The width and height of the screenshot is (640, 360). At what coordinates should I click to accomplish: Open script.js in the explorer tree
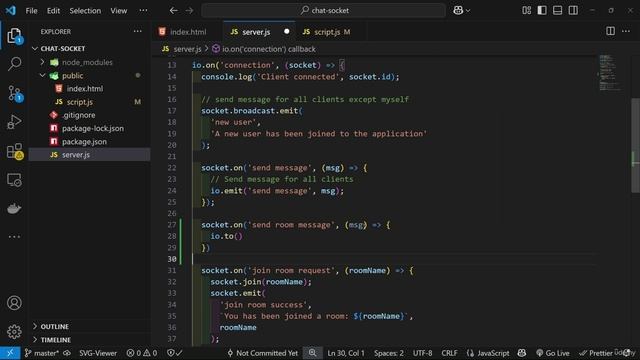click(79, 102)
